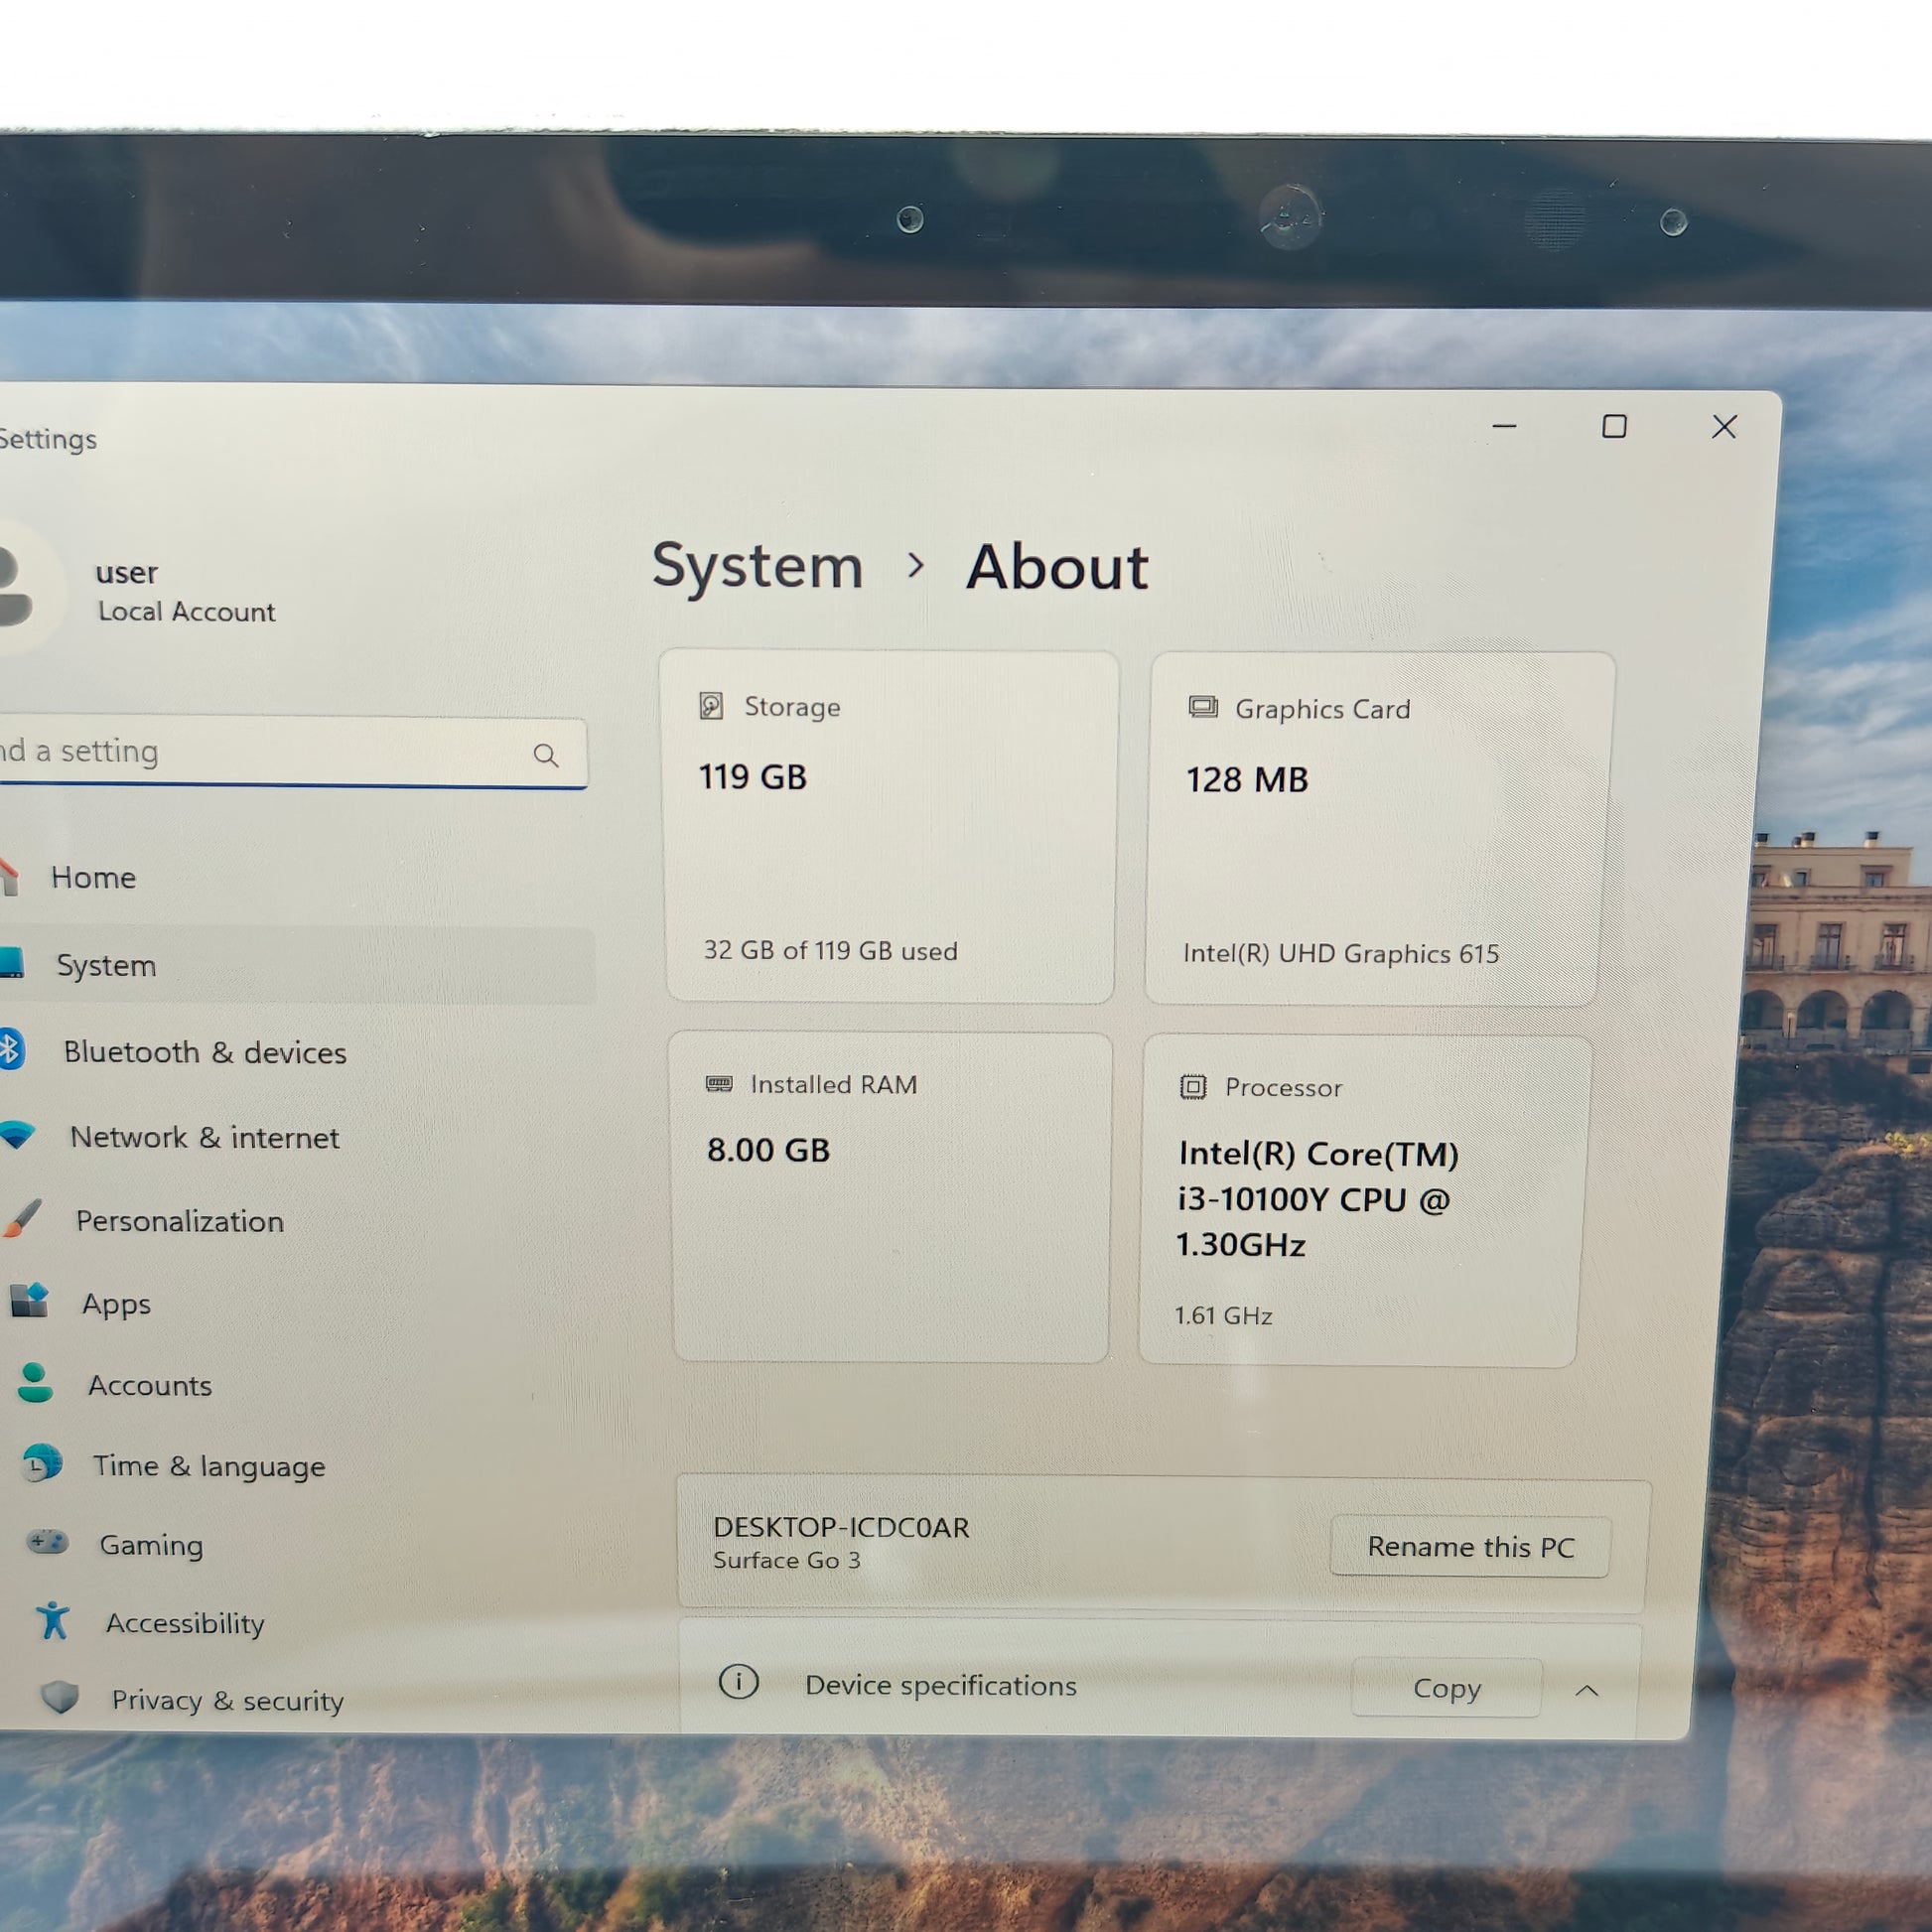Screen dimensions: 1932x1932
Task: Click the Network & internet wifi icon
Action: pyautogui.click(x=17, y=1135)
